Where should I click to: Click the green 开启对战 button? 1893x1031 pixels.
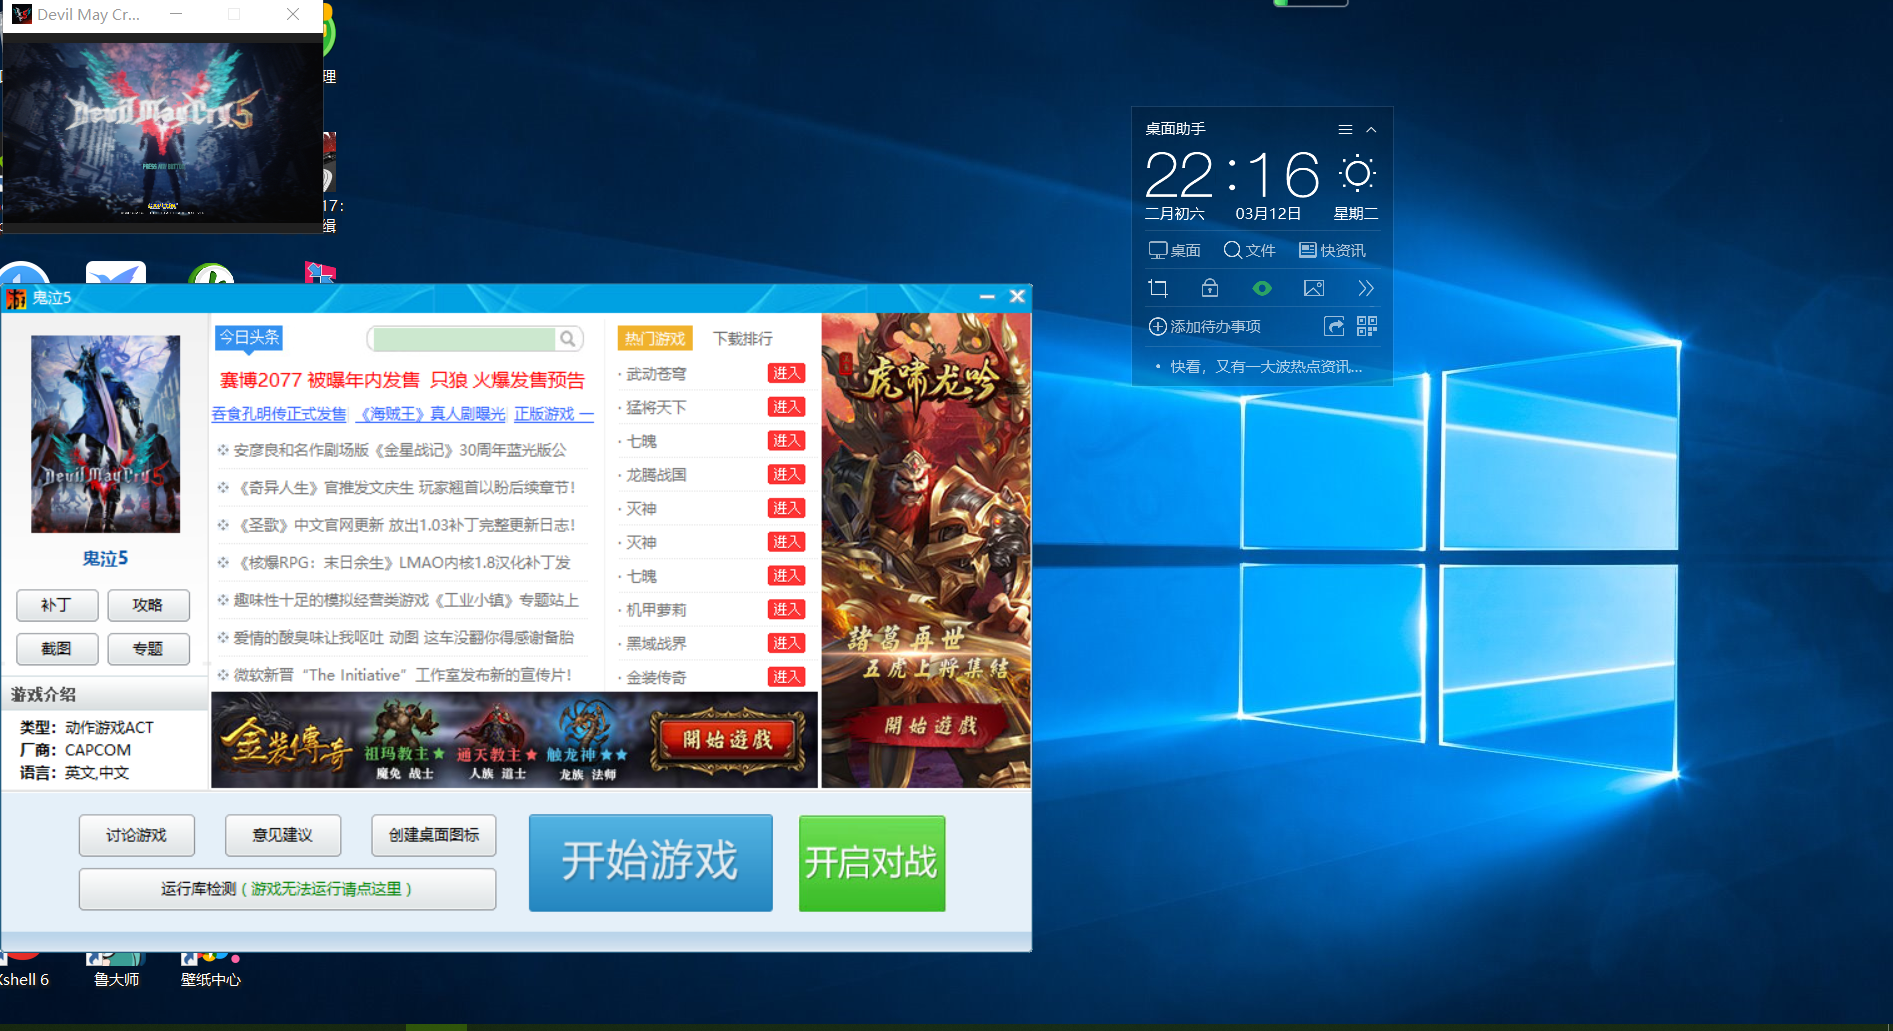point(872,862)
